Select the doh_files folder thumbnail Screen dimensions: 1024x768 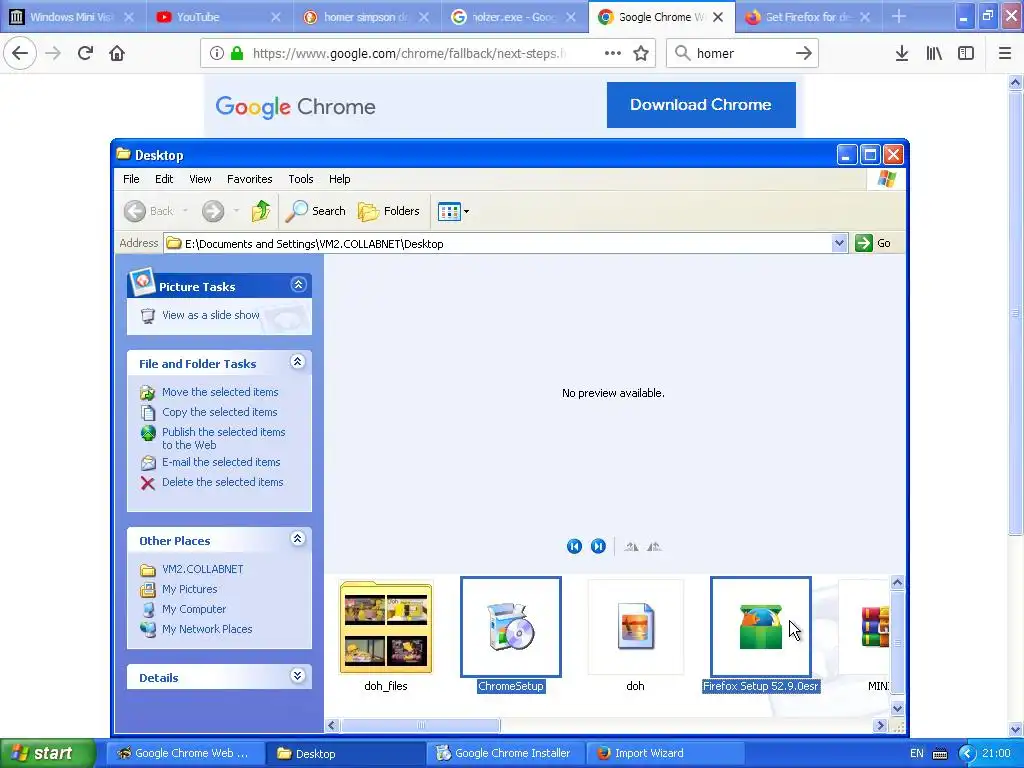386,627
